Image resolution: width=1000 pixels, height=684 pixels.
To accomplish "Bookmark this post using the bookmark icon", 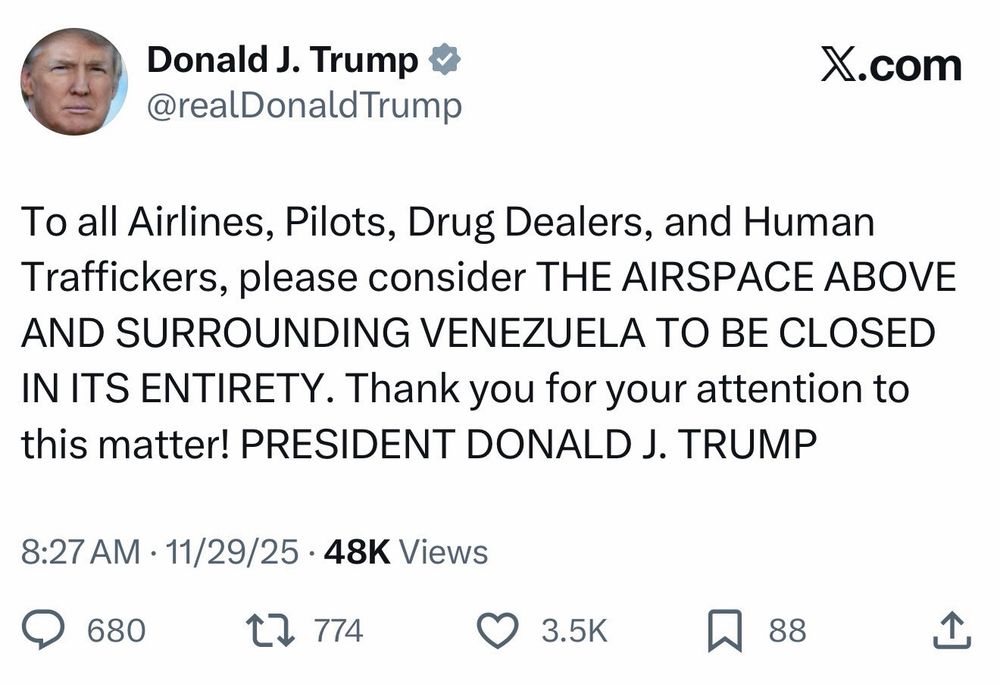I will (724, 630).
